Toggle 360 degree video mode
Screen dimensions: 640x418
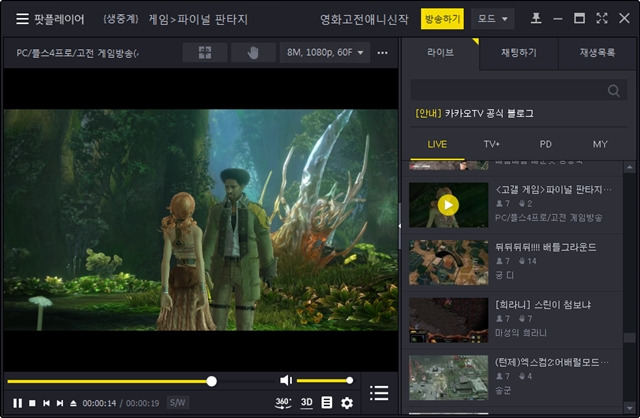(x=283, y=403)
